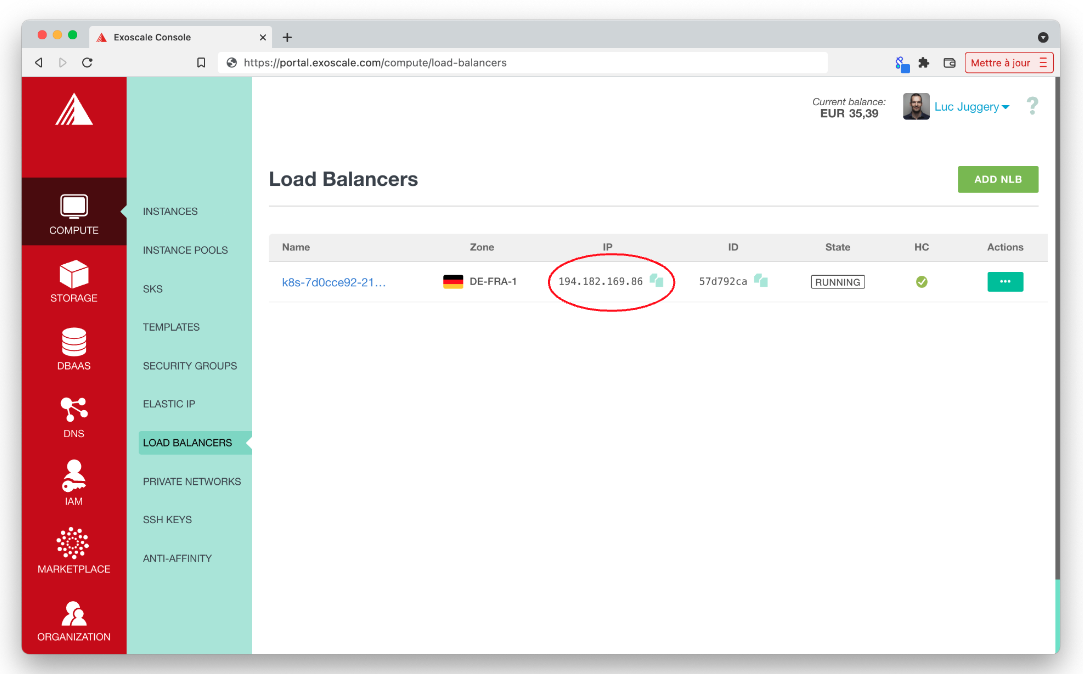Click the page vertical scrollbar
Screen dimensions: 1083x674
[1057, 328]
